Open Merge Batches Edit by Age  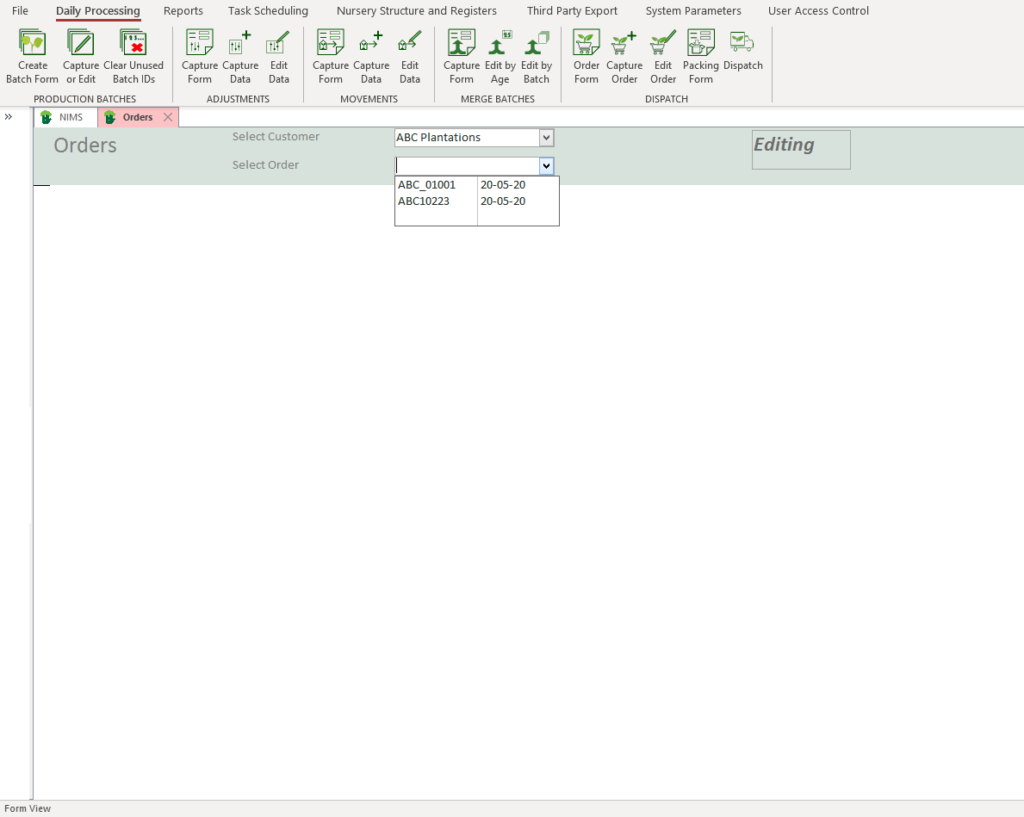coord(499,44)
